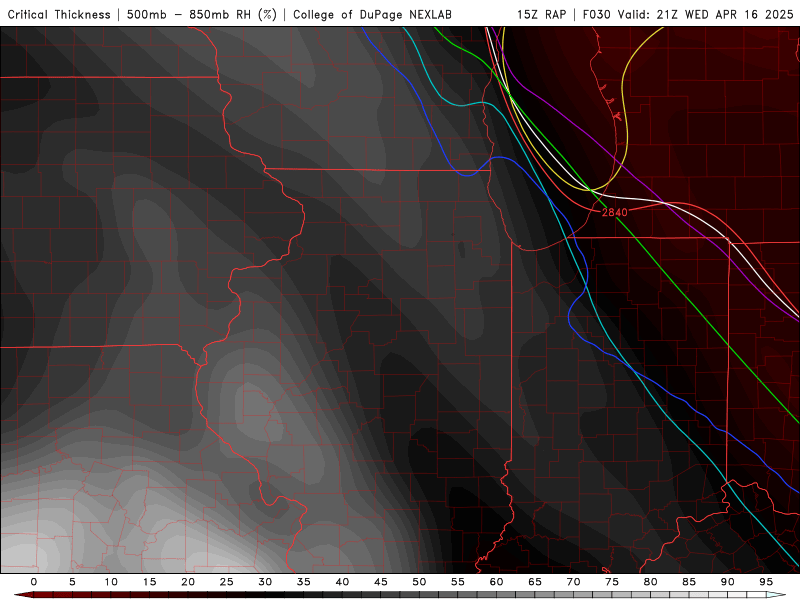Click the "55" tick label
Screen dimensions: 800x600
457,582
